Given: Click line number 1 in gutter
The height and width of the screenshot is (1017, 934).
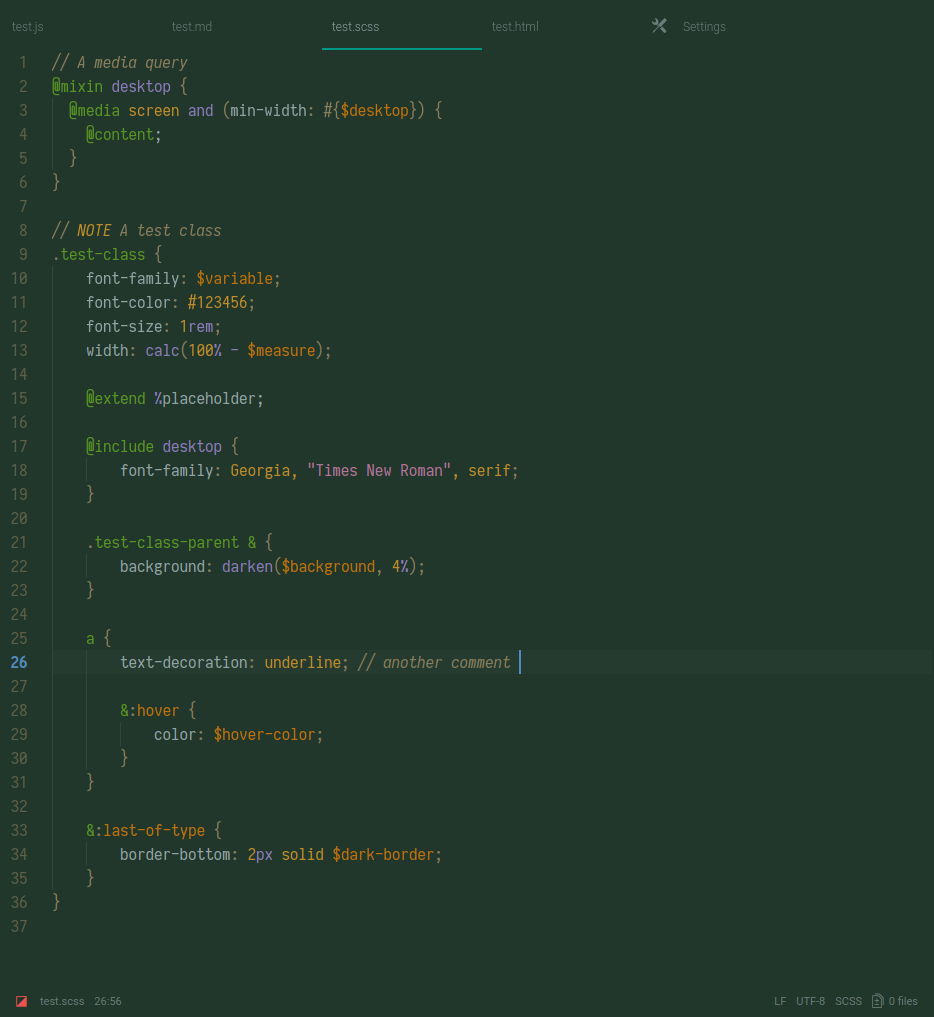Looking at the screenshot, I should (23, 63).
